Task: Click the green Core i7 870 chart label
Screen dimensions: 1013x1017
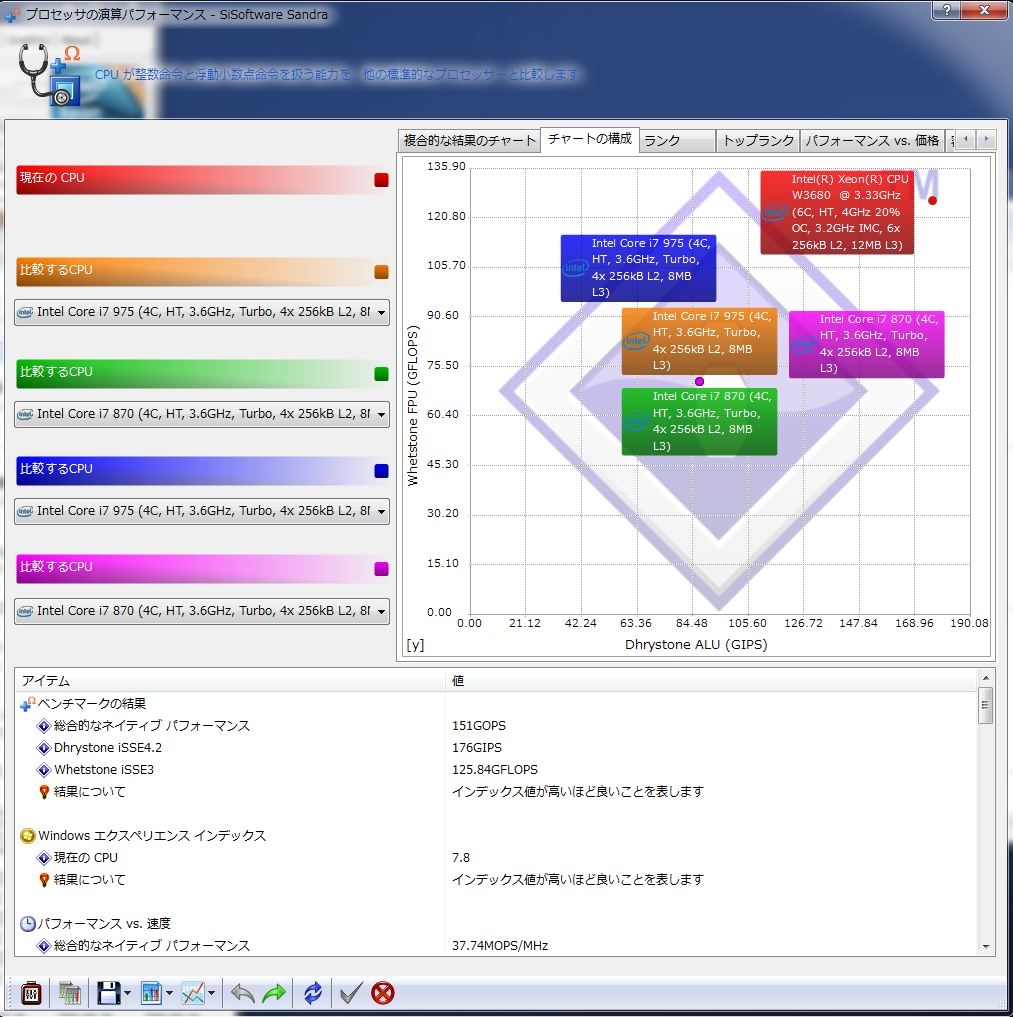Action: pos(699,422)
